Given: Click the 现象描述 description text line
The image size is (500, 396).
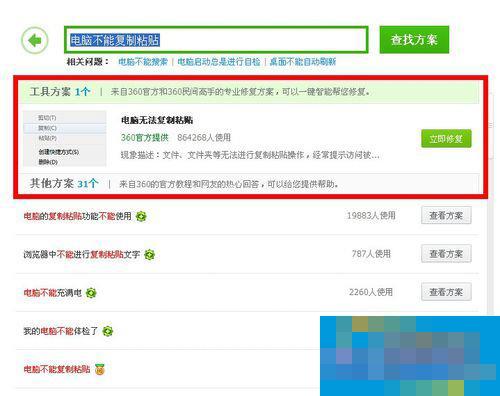Looking at the screenshot, I should point(250,155).
